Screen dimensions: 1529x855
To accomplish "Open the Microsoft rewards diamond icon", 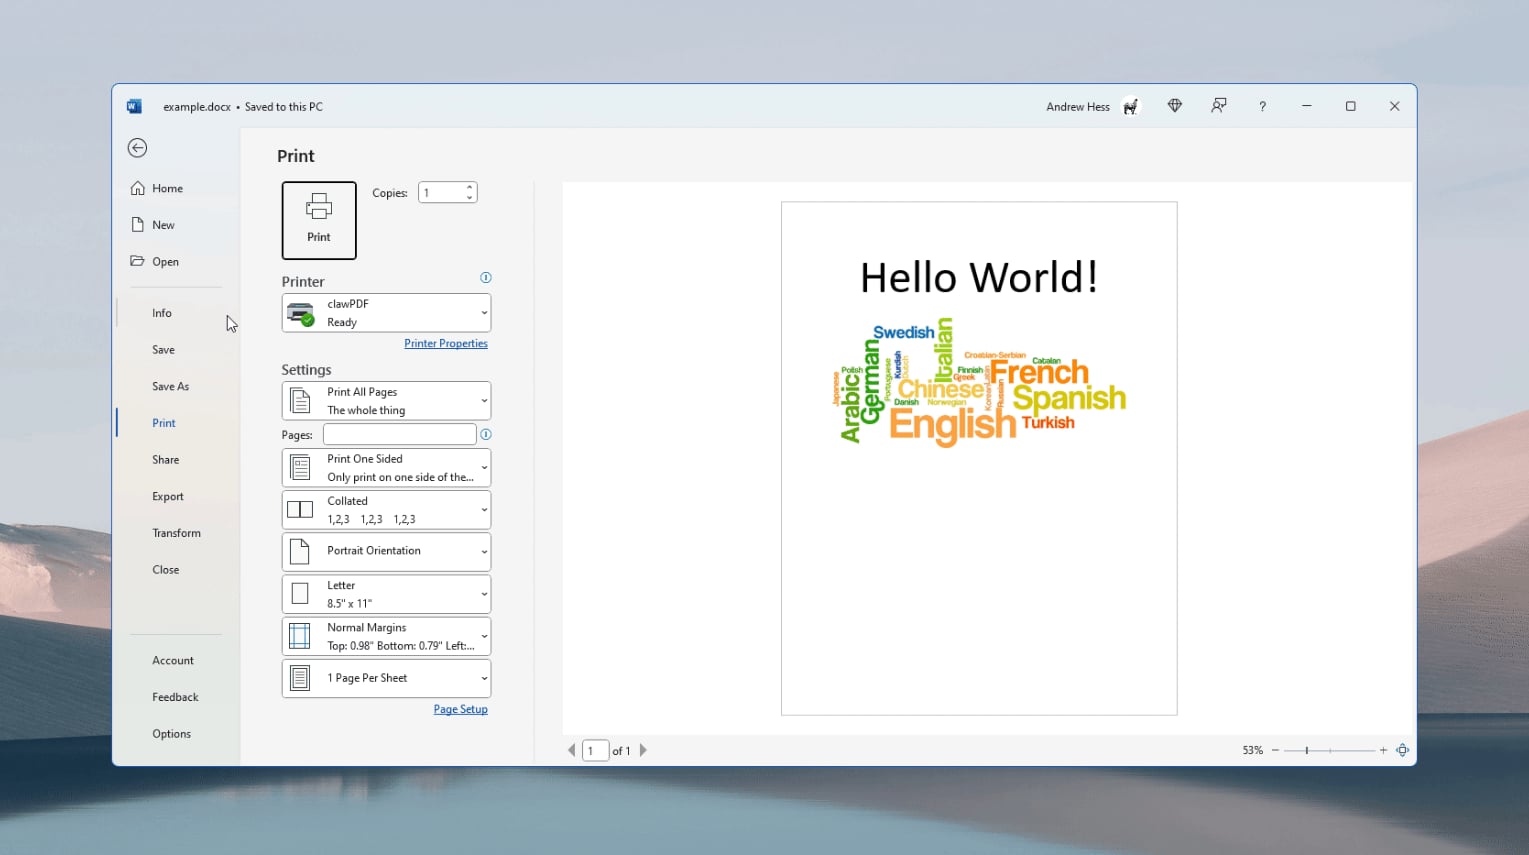I will tap(1175, 106).
